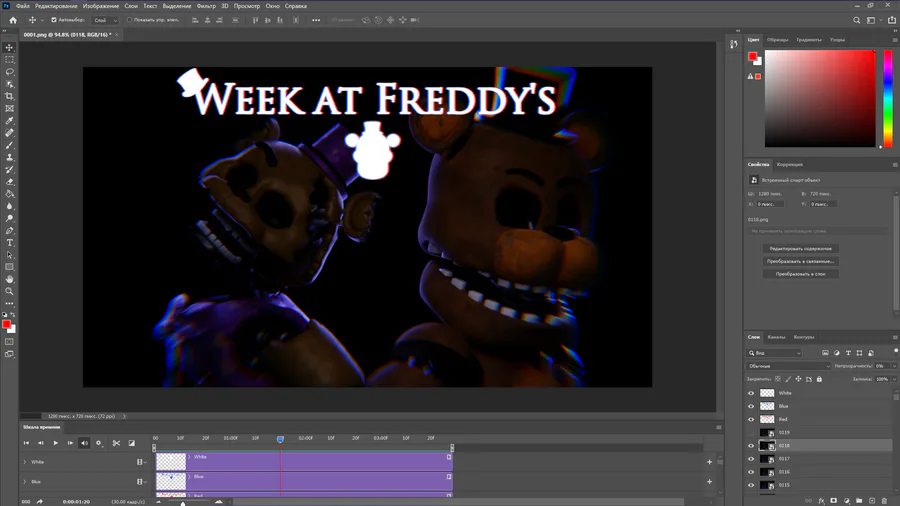The image size is (900, 506).
Task: Select the Pen tool
Action: (x=9, y=231)
